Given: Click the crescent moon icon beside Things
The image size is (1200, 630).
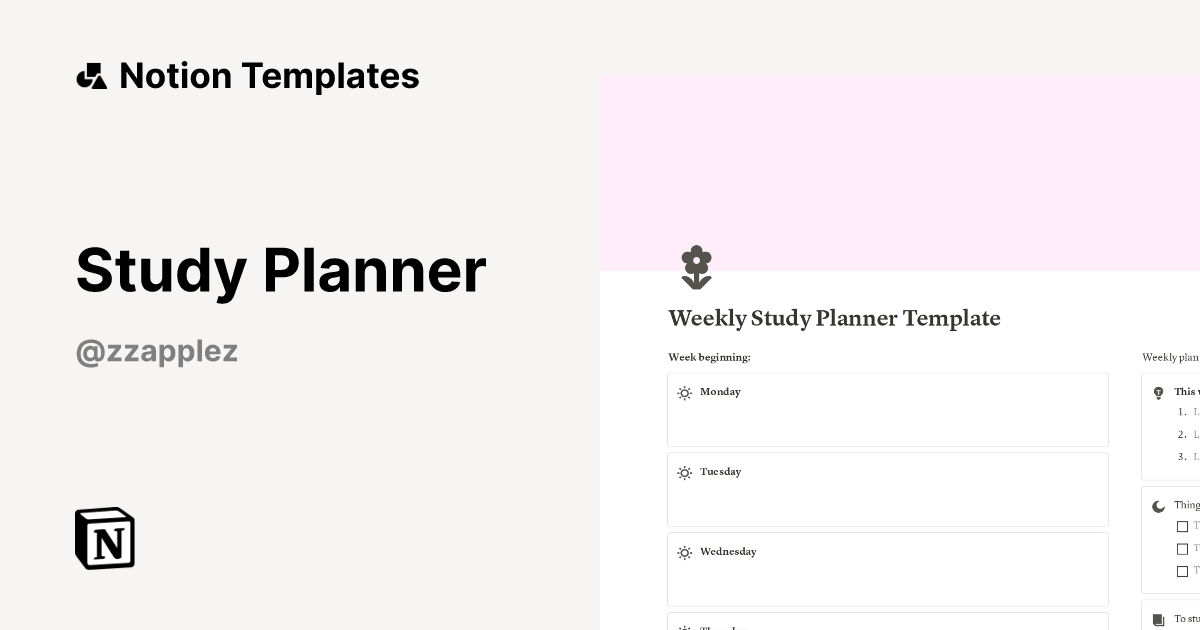Looking at the screenshot, I should coord(1158,506).
